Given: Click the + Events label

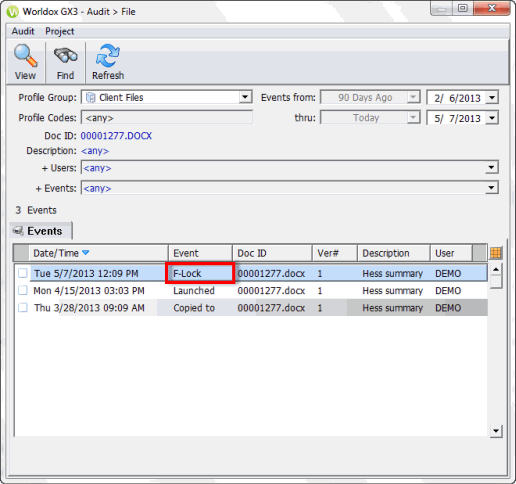Looking at the screenshot, I should click(x=56, y=188).
